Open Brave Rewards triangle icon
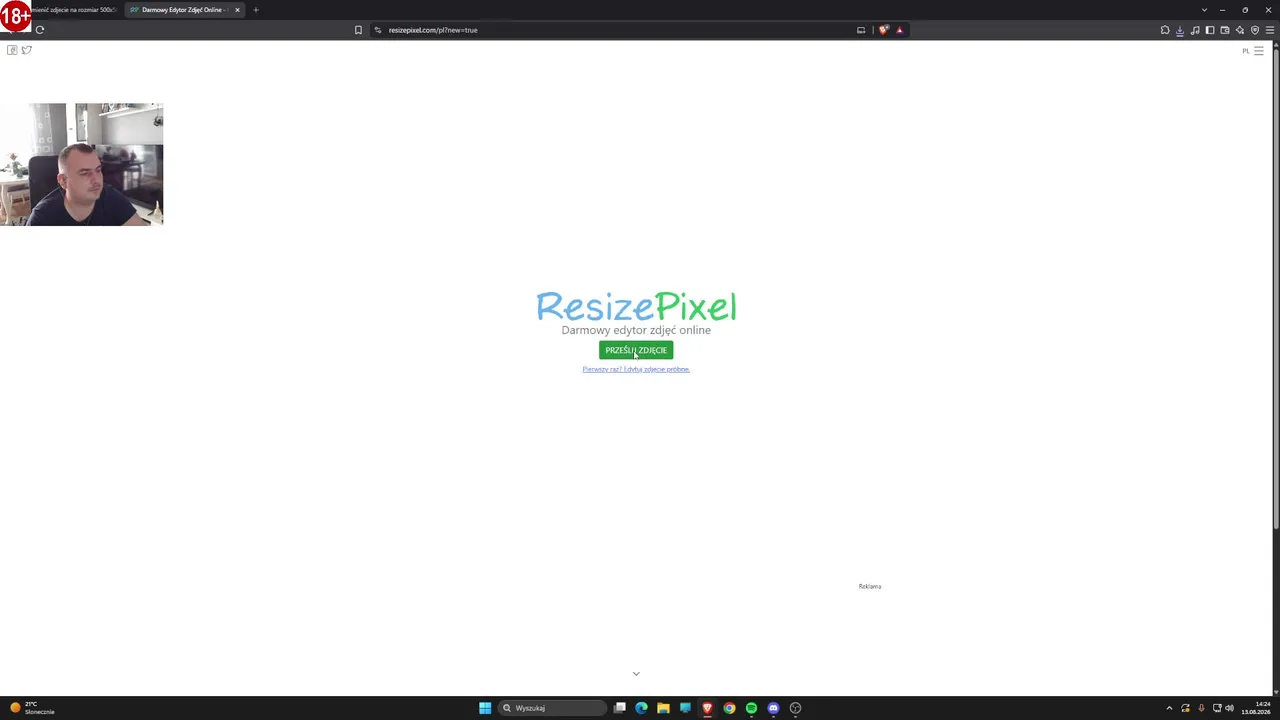The width and height of the screenshot is (1280, 720). pos(899,30)
